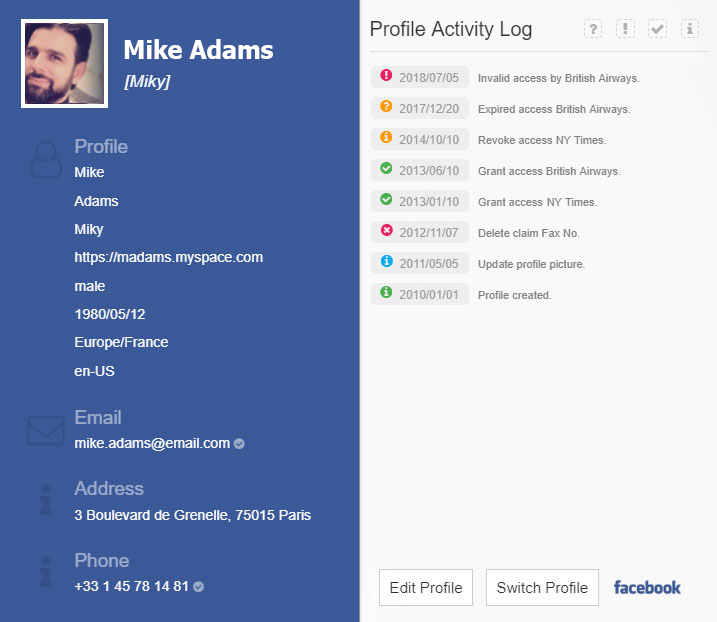Viewport: 717px width, 622px height.
Task: Open the facebook link
Action: (647, 587)
